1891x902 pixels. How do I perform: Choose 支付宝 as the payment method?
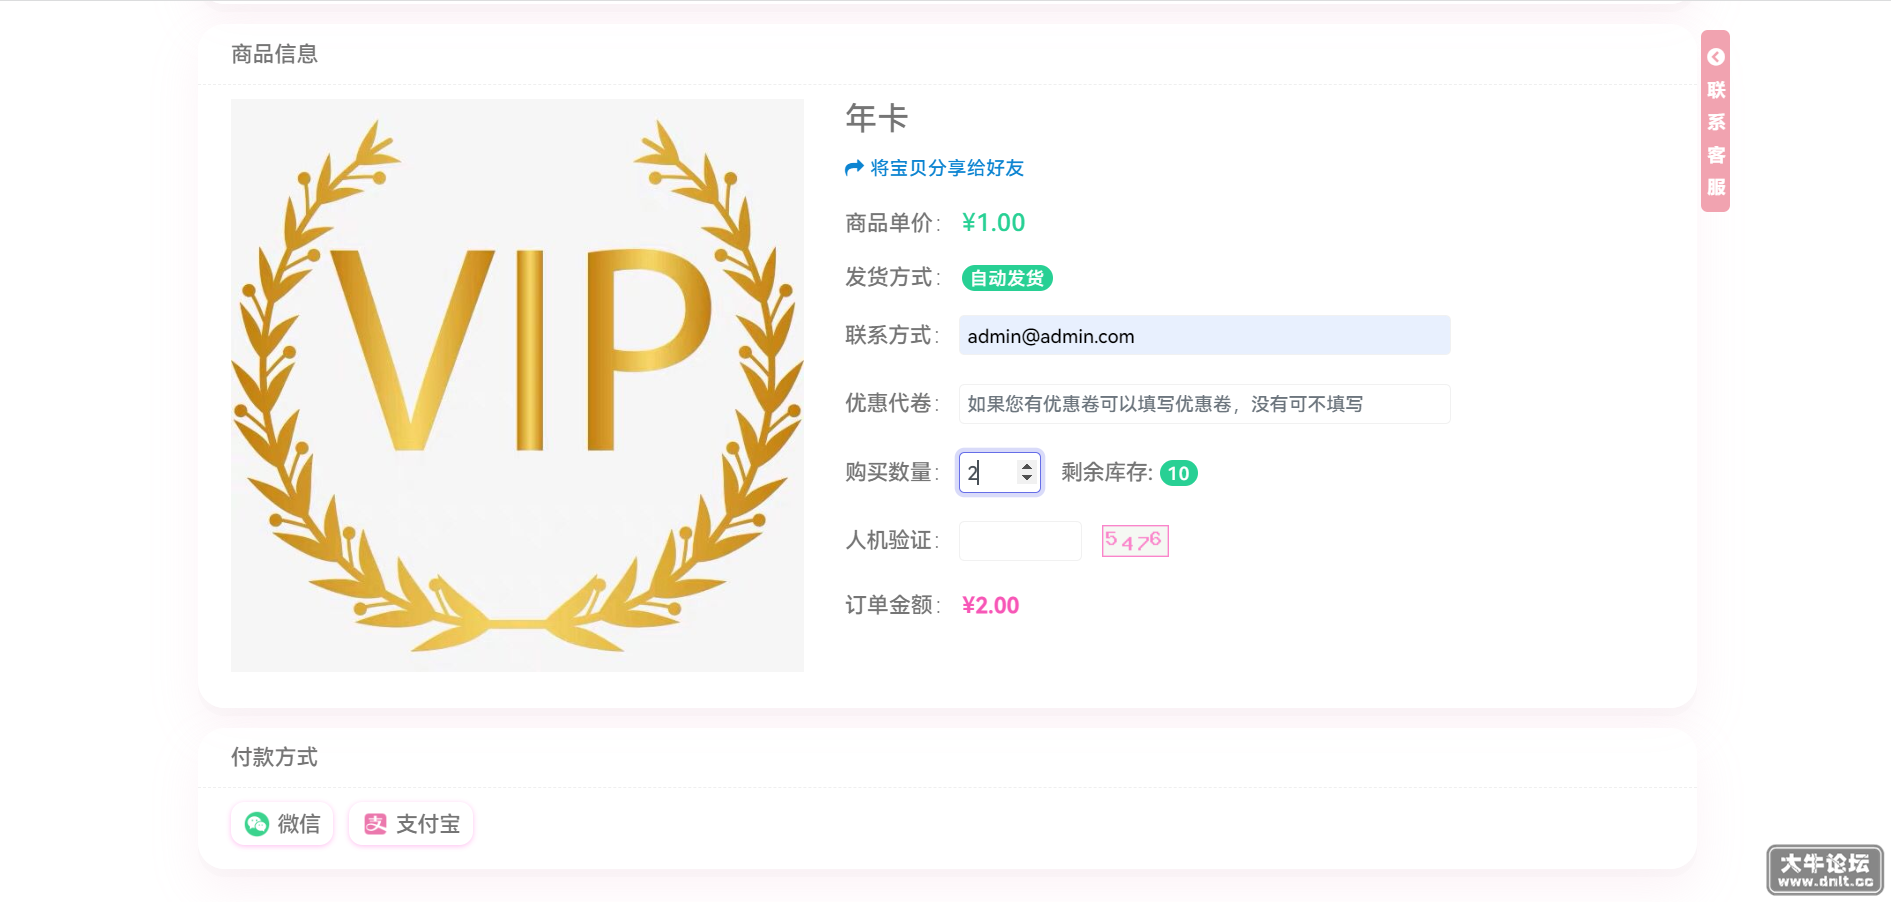click(x=411, y=824)
